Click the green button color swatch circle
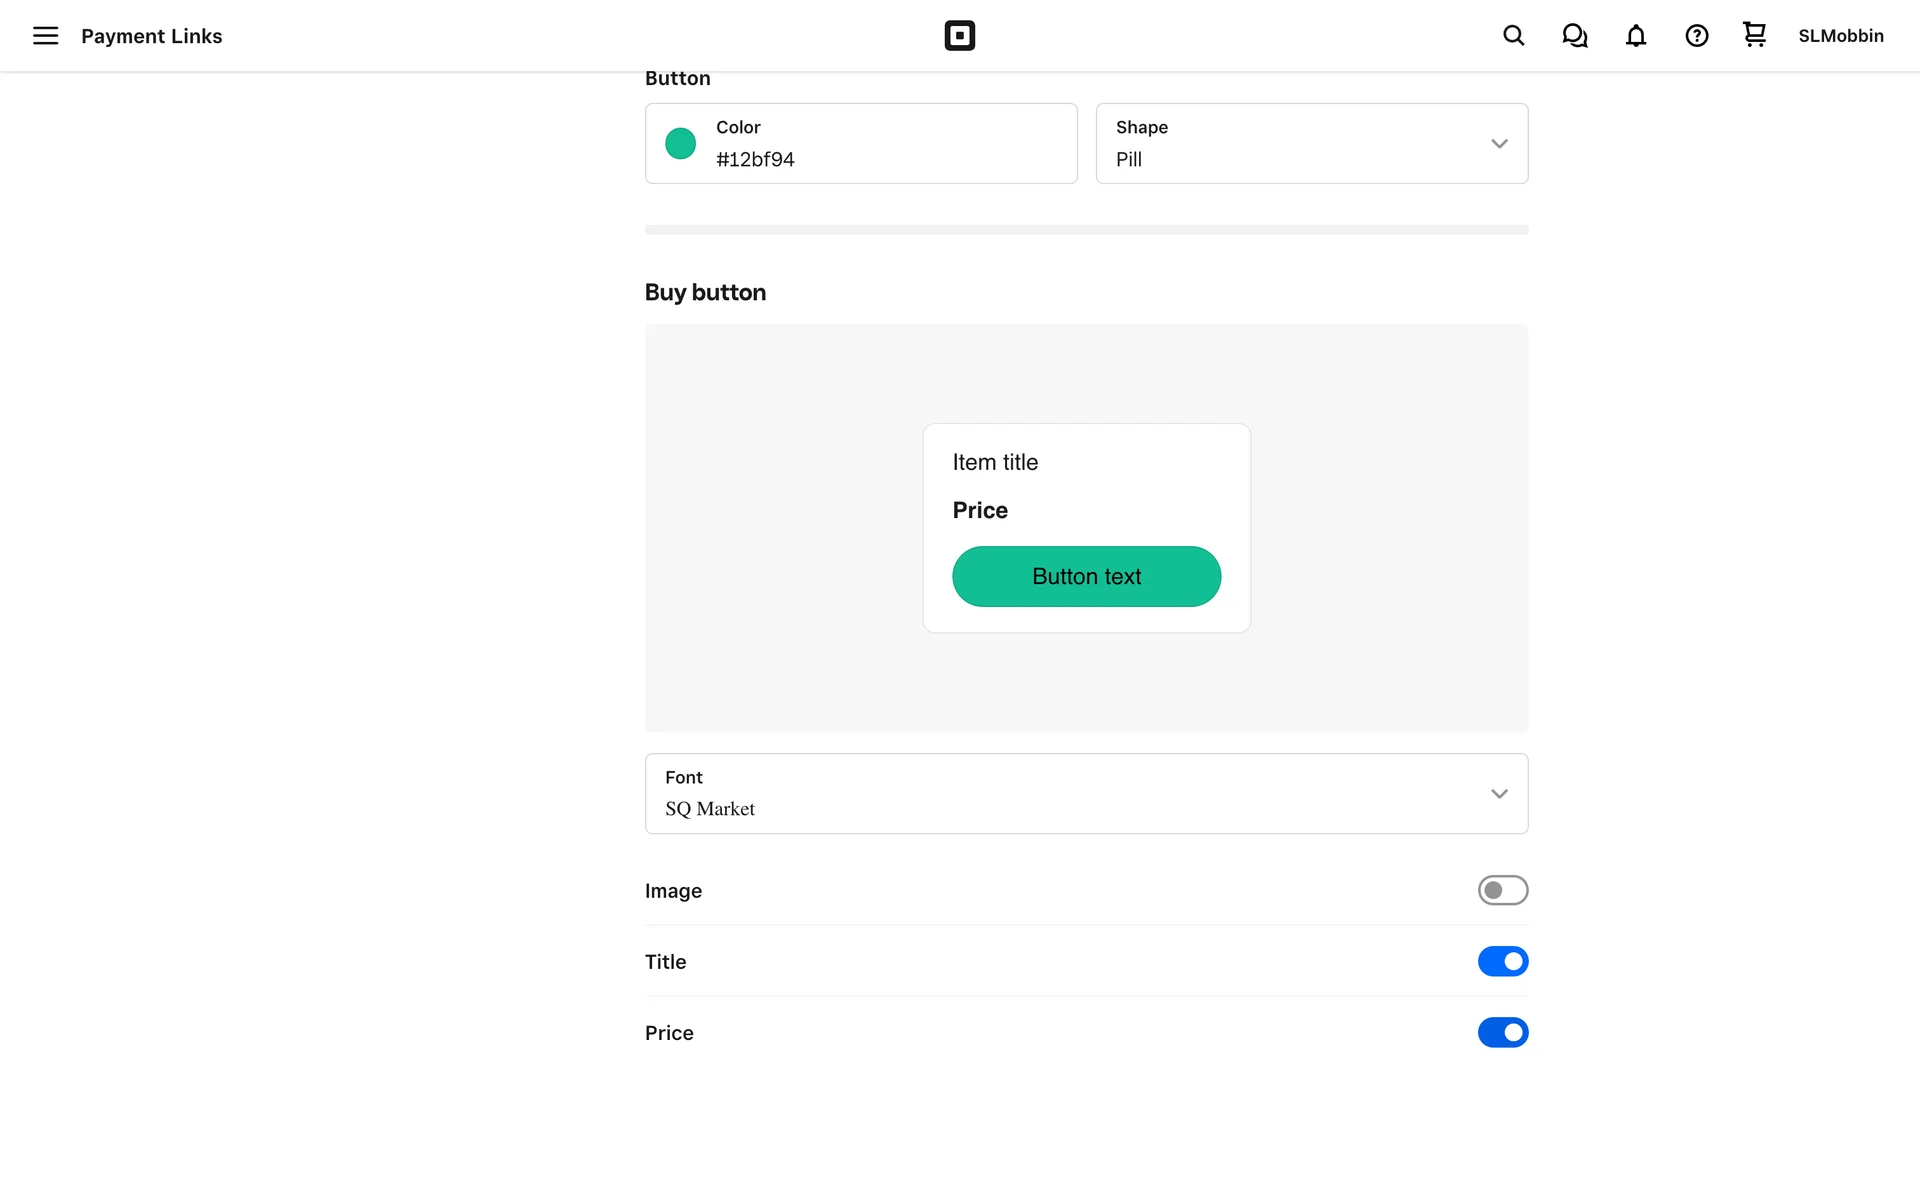 pos(680,143)
